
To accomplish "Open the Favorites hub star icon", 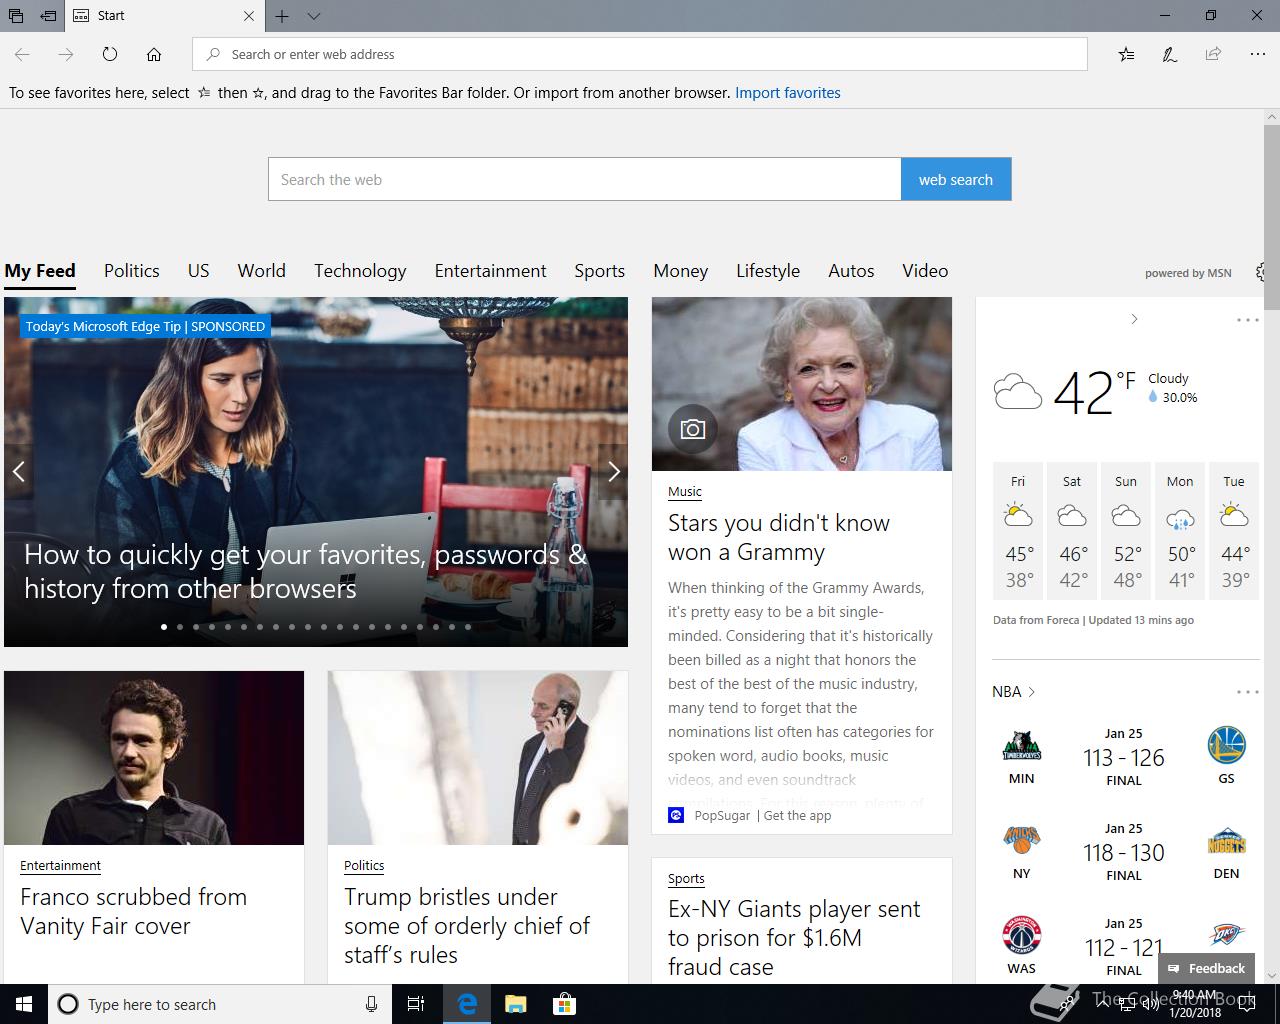I will (1126, 54).
